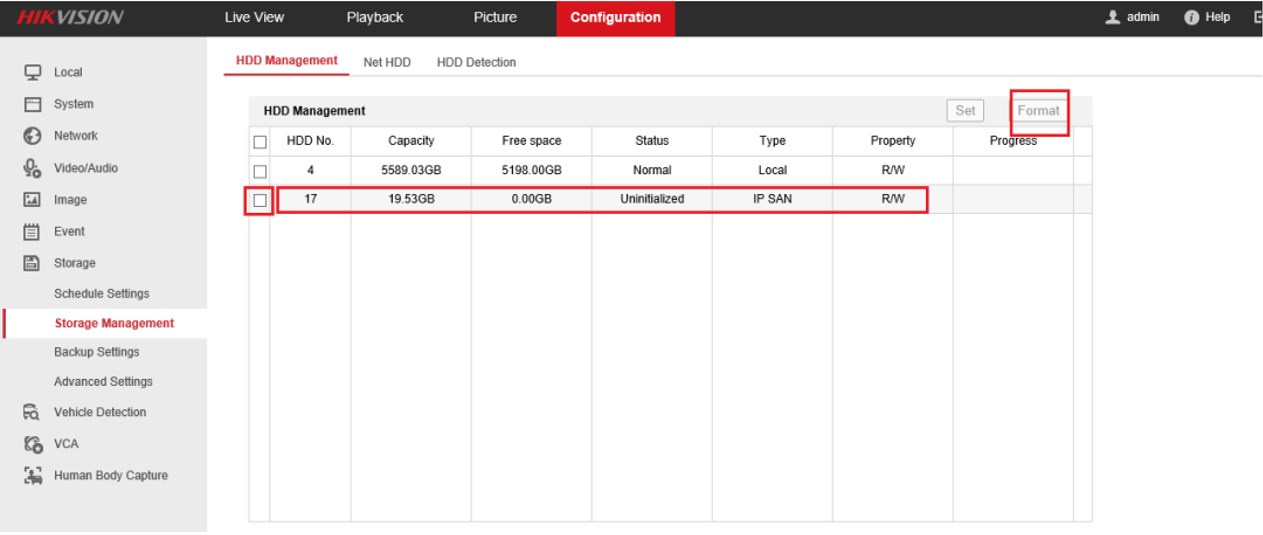Go to Playback in top menu
1263x535 pixels.
375,18
